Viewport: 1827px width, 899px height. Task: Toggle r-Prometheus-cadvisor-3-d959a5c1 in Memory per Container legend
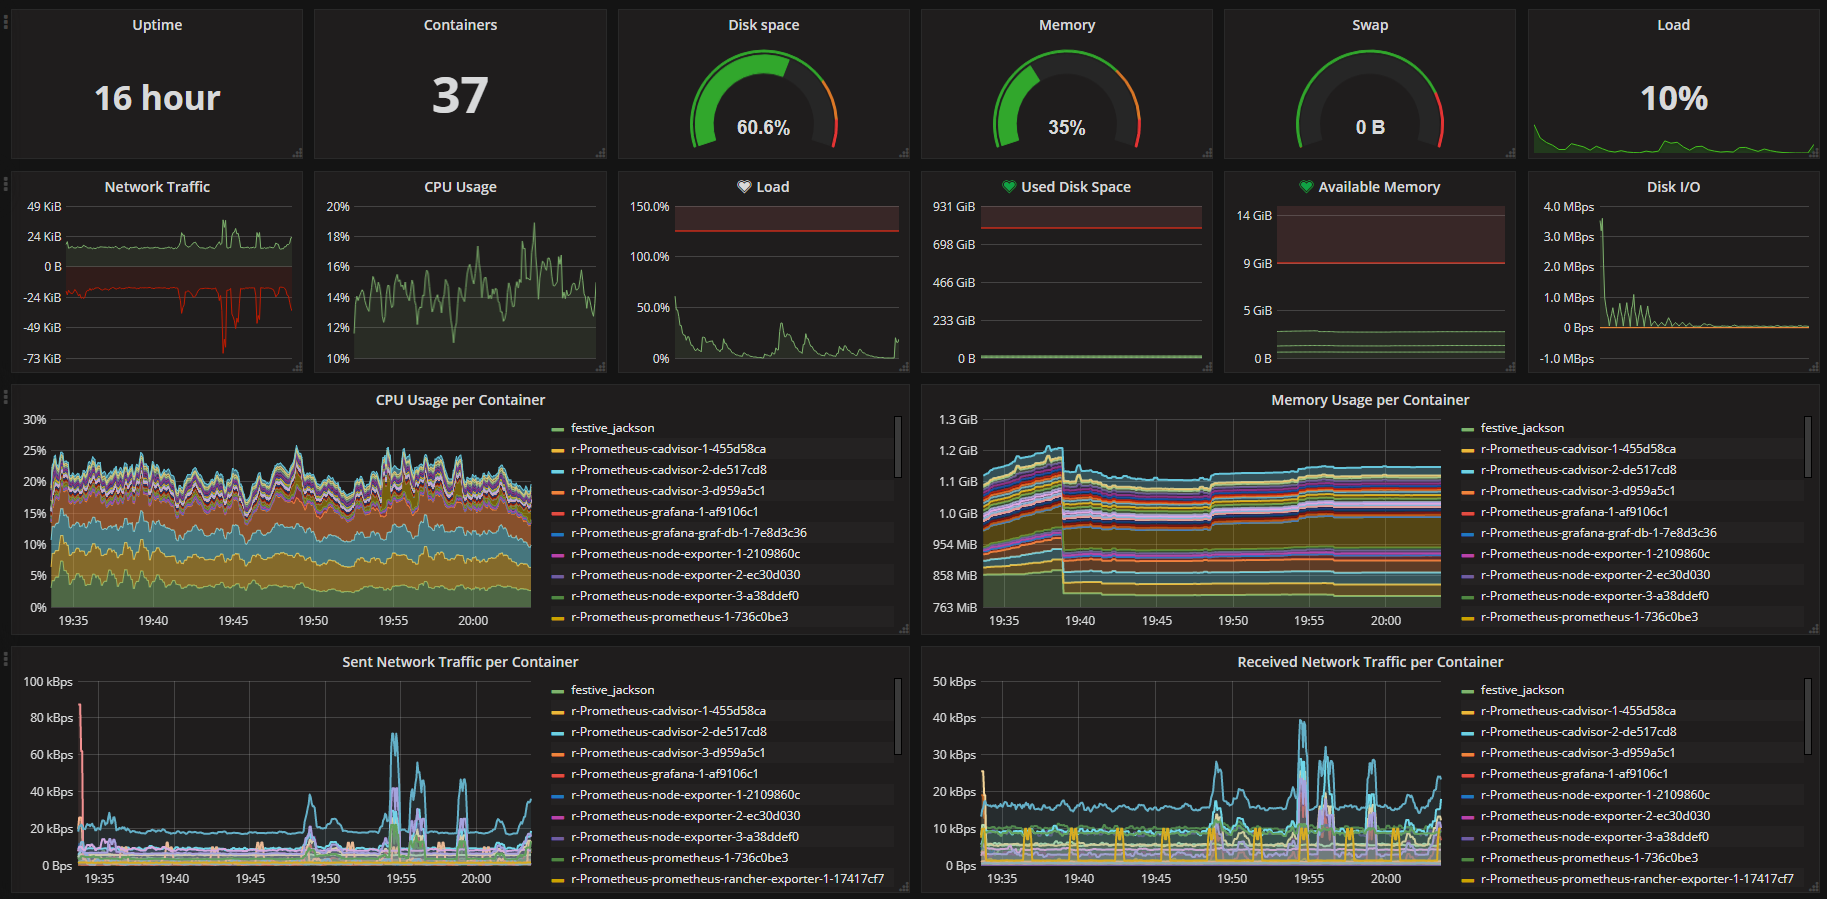(x=1578, y=491)
